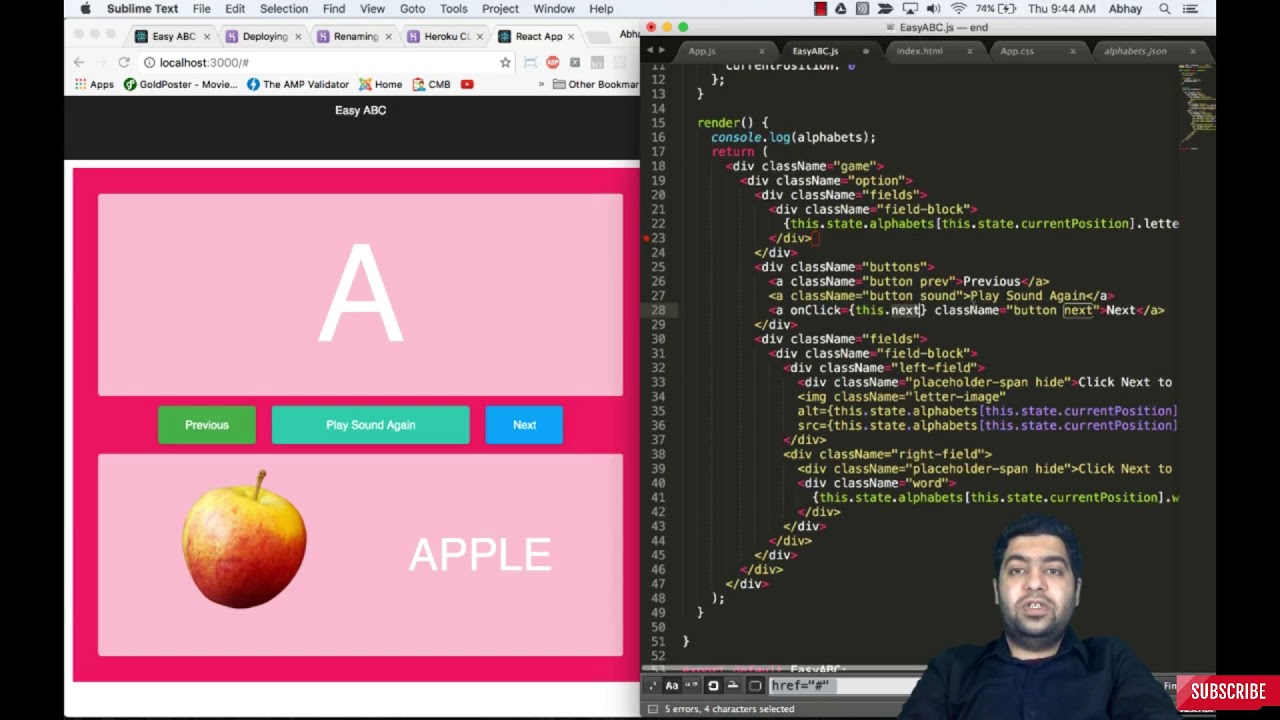
Task: Toggle highlight matches option in find bar
Action: pos(755,686)
